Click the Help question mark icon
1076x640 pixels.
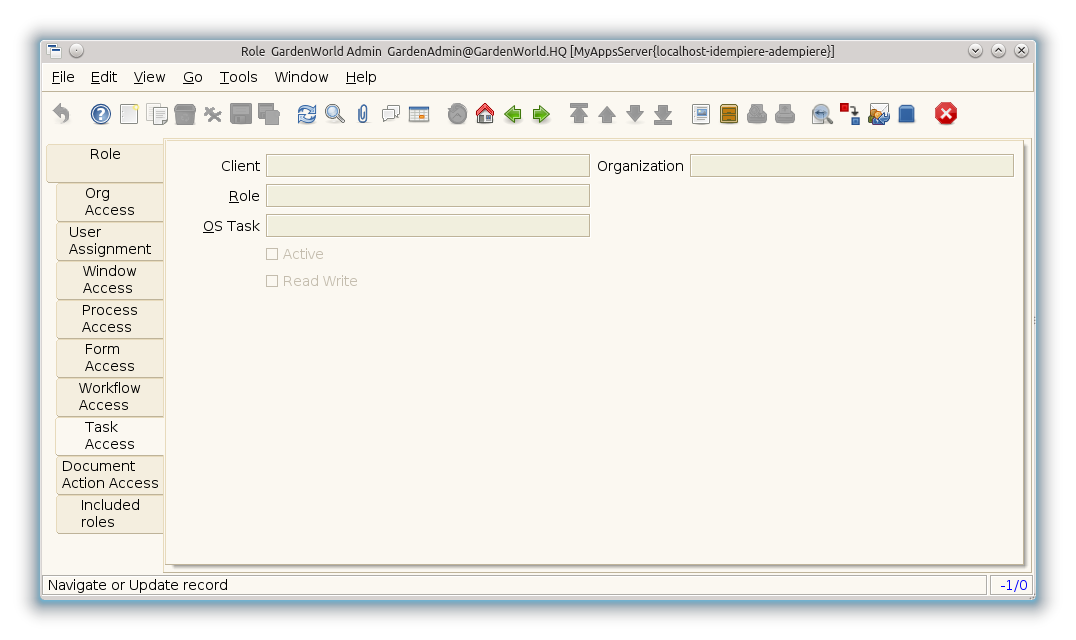tap(101, 114)
